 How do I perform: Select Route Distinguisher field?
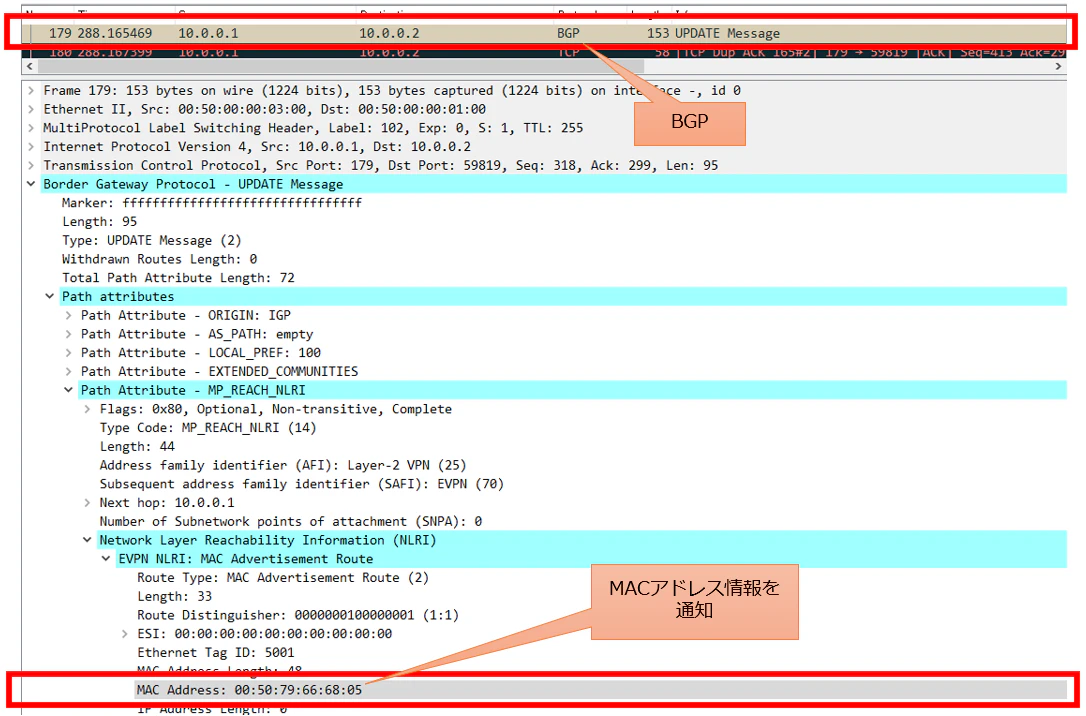click(298, 615)
